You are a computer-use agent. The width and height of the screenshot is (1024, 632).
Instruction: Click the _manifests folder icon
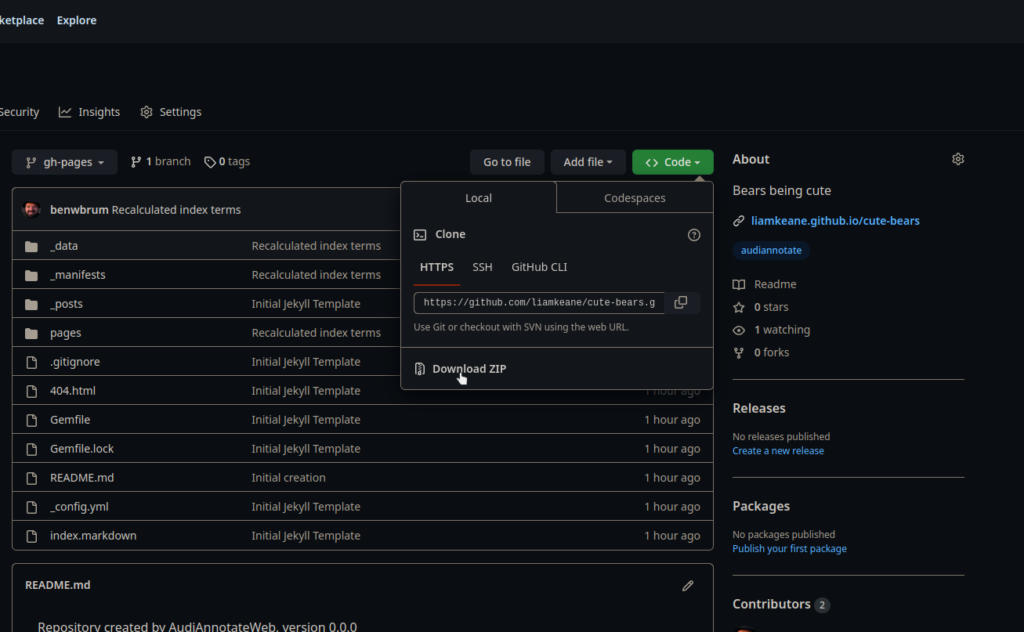pos(31,275)
